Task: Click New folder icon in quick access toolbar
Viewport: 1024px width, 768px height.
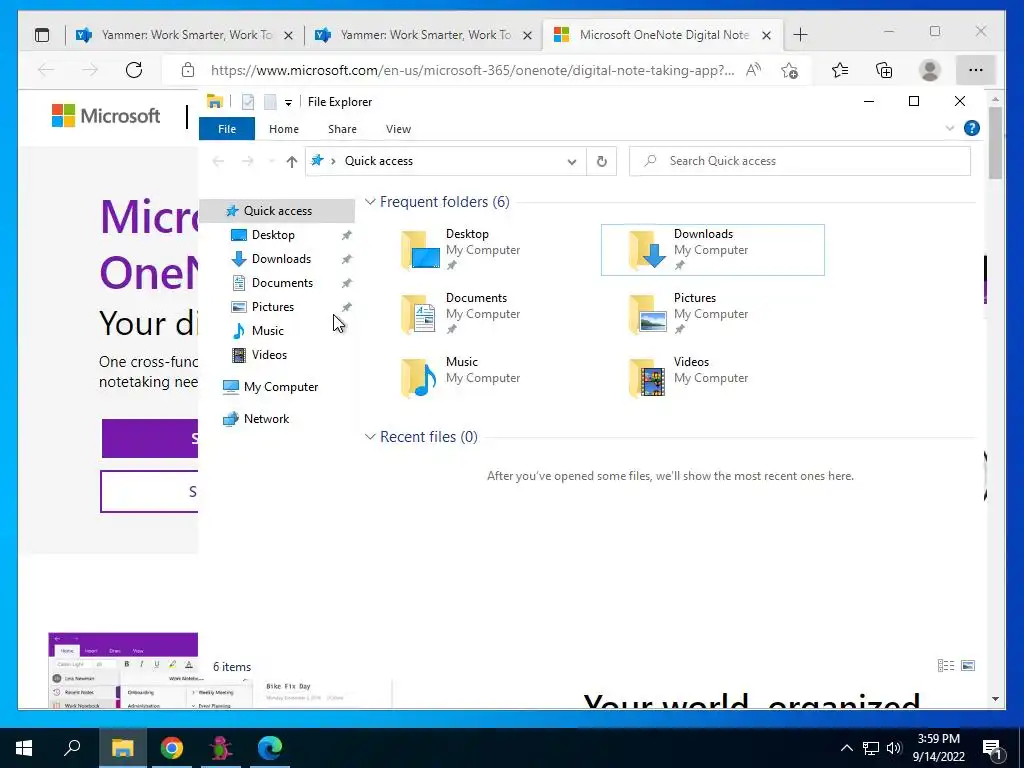Action: [x=270, y=102]
